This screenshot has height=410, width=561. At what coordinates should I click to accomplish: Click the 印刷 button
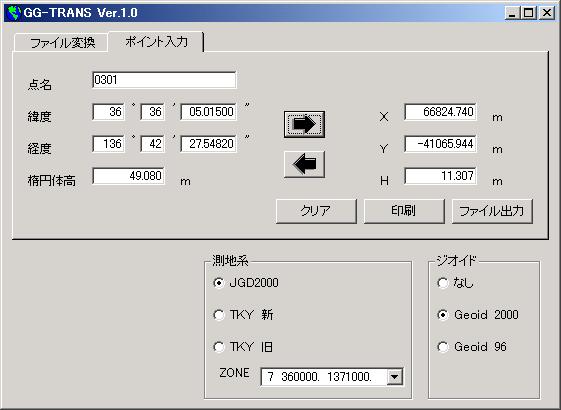click(x=404, y=211)
